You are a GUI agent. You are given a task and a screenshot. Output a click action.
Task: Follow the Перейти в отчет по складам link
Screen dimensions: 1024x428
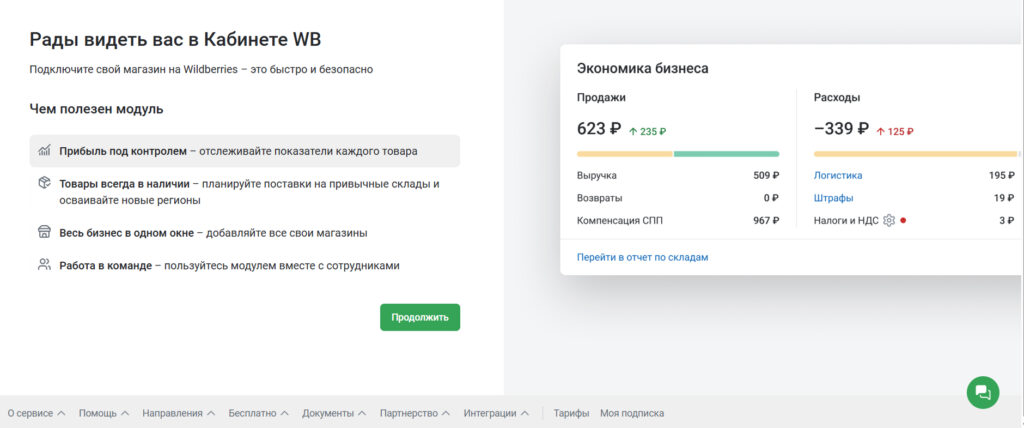pyautogui.click(x=643, y=257)
